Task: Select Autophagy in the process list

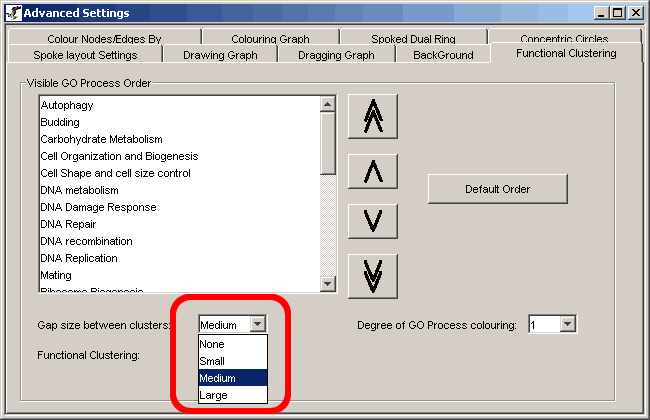Action: [65, 105]
